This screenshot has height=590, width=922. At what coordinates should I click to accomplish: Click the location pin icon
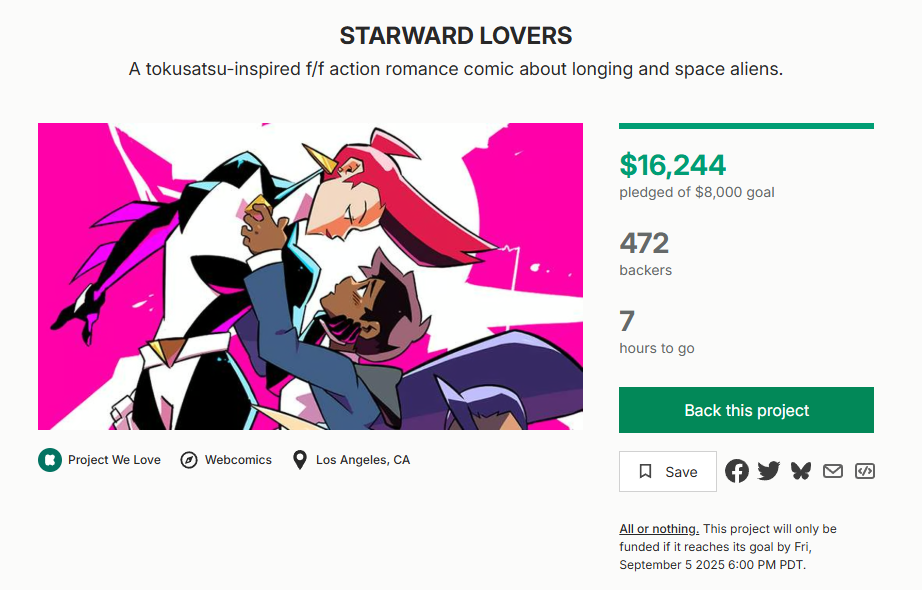click(299, 460)
